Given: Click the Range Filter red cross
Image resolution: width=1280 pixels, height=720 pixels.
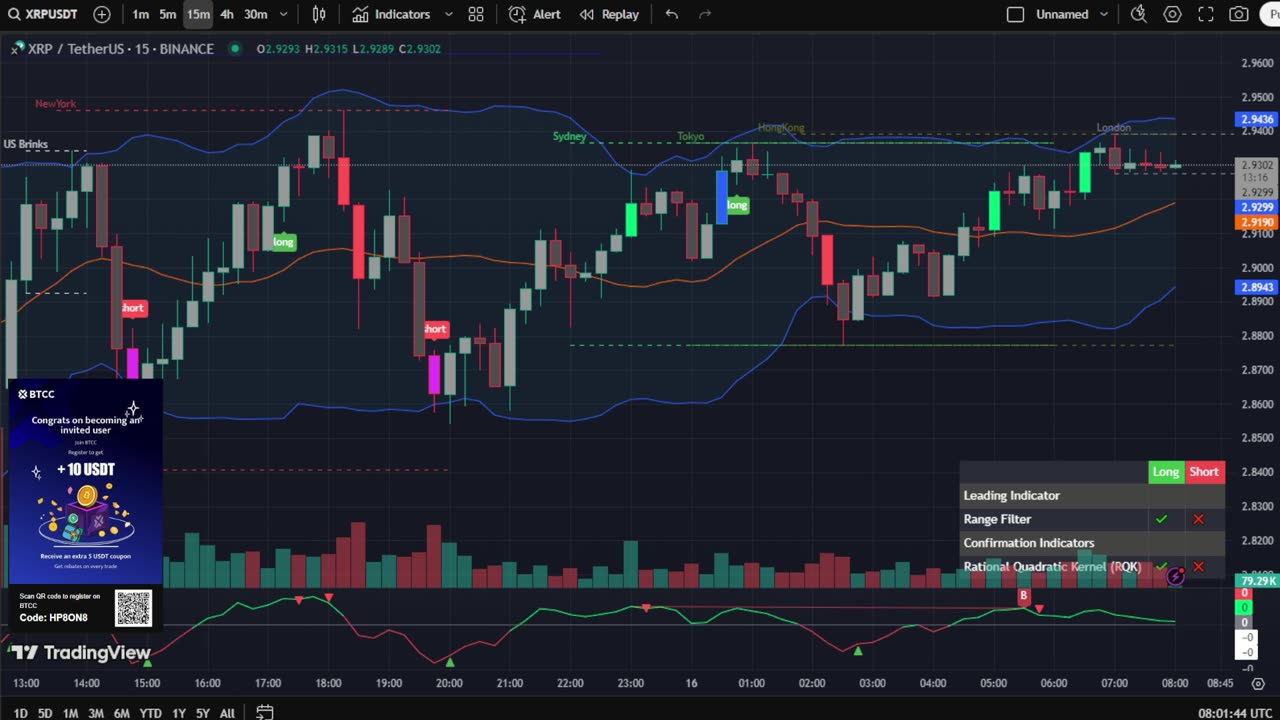Looking at the screenshot, I should pyautogui.click(x=1198, y=519).
